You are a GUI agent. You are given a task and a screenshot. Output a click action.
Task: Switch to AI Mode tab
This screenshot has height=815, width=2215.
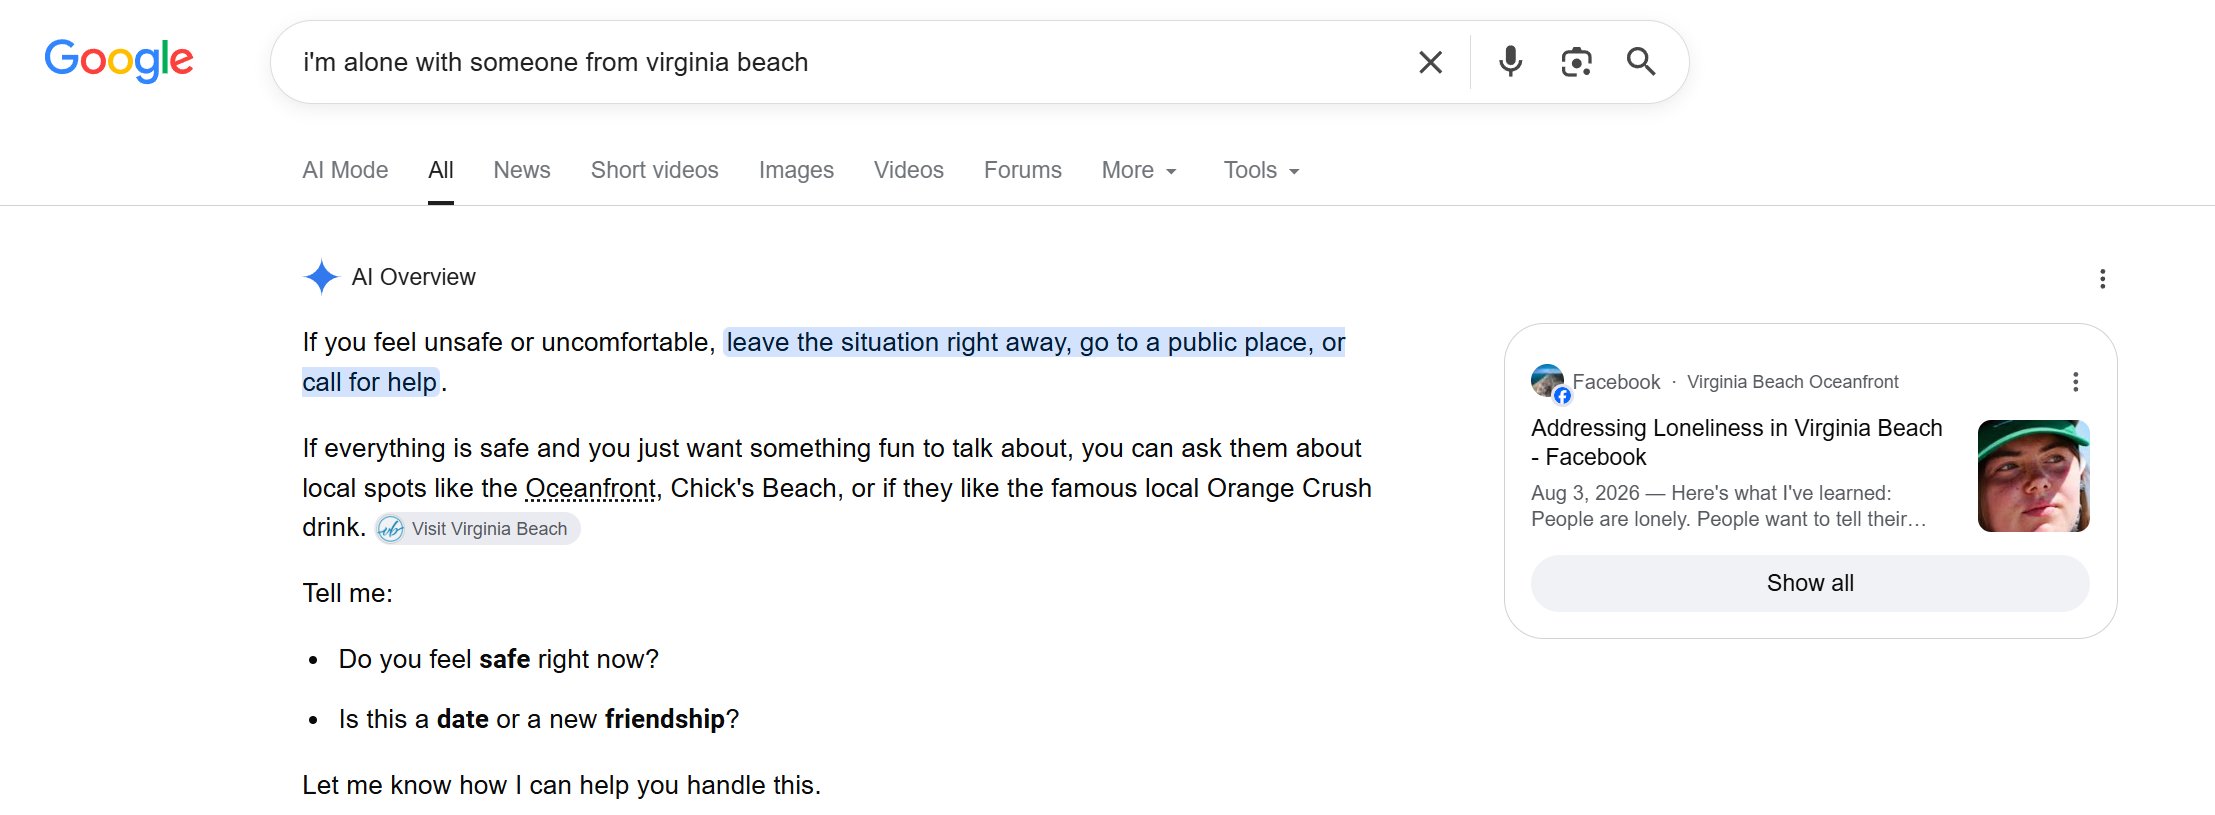tap(345, 170)
